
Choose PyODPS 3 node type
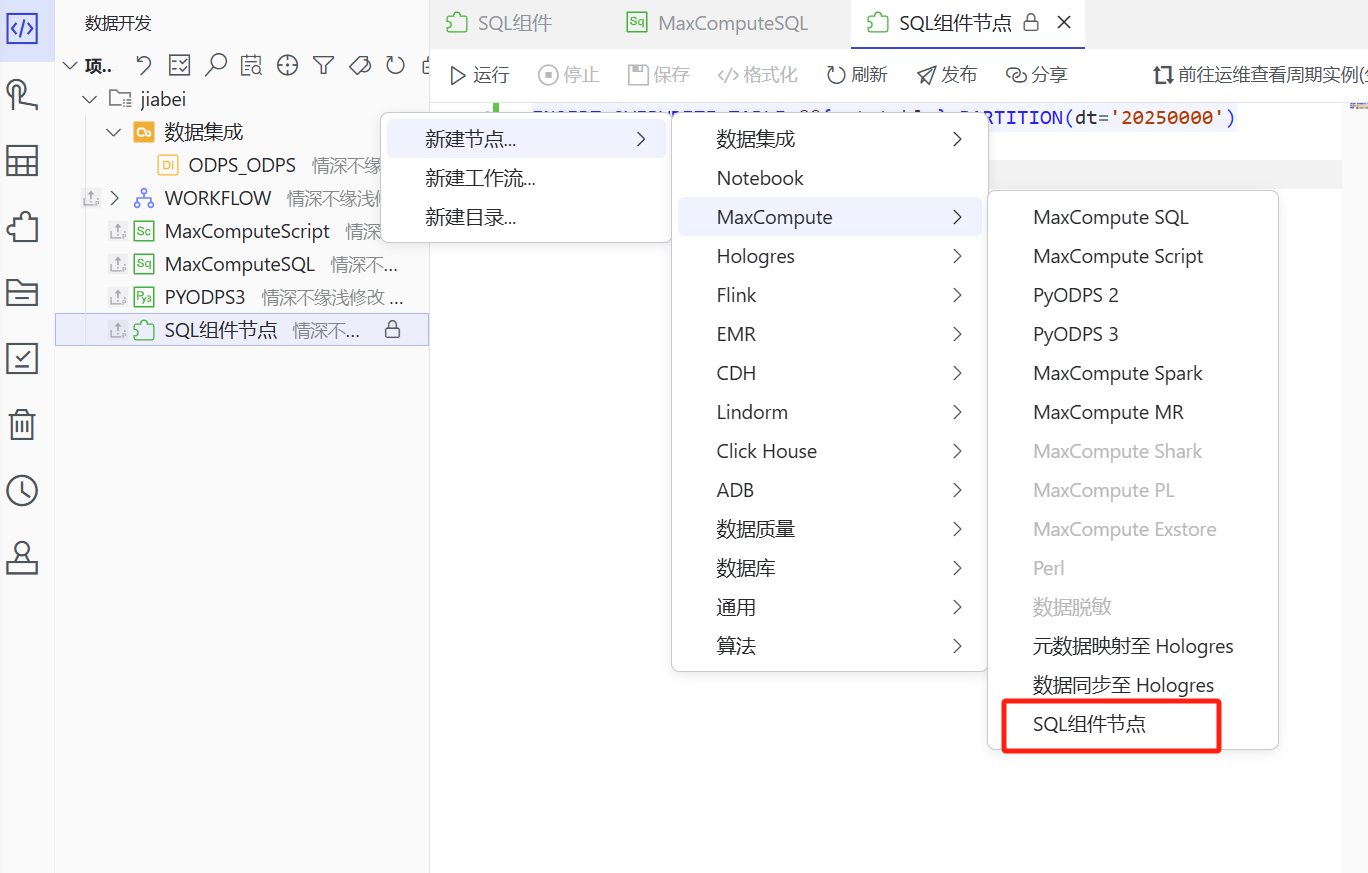coord(1133,334)
